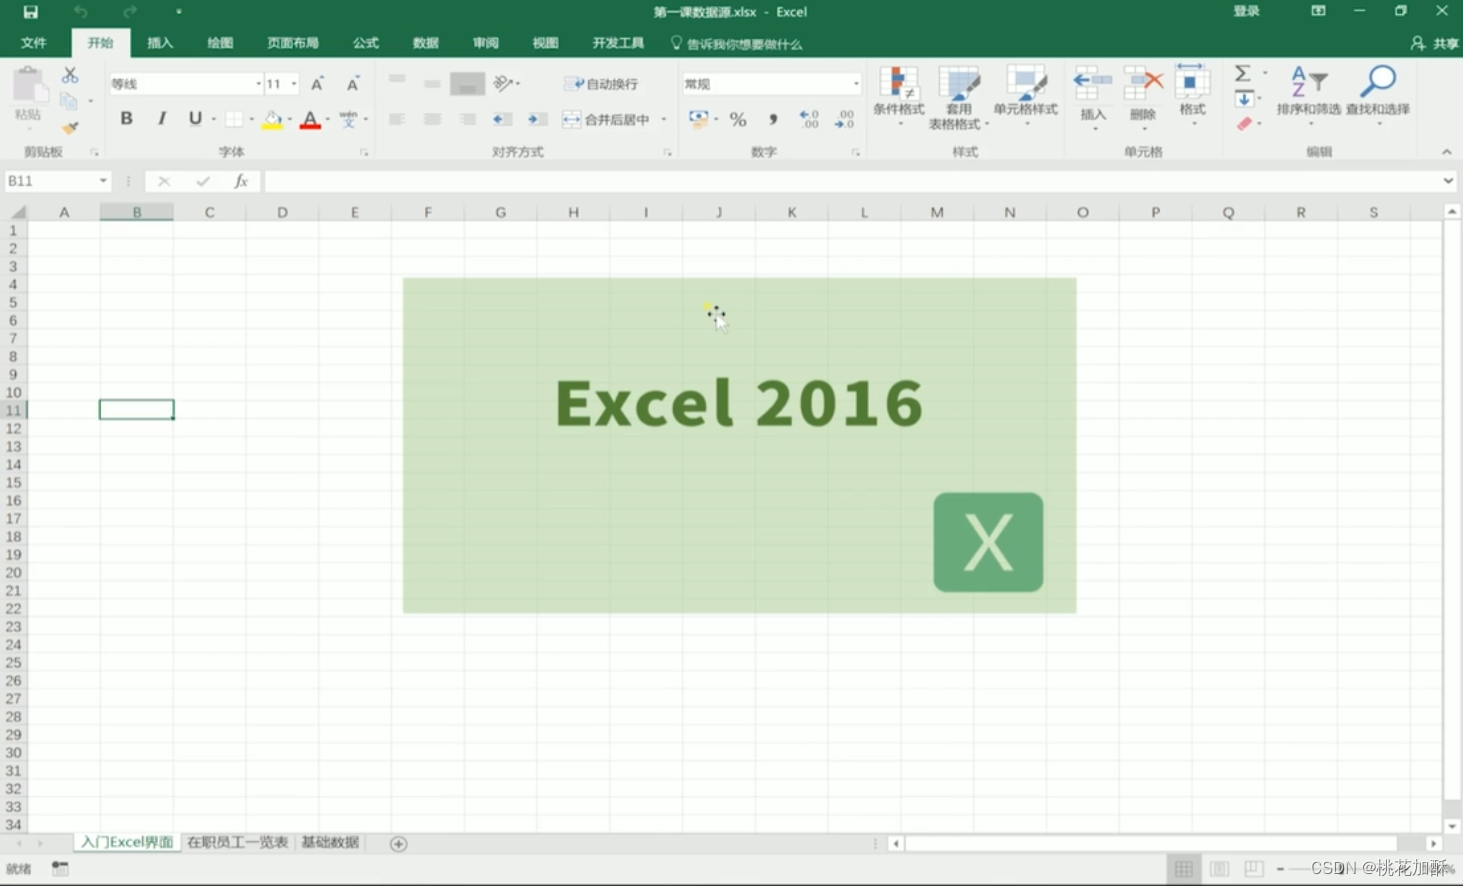
Task: Decrease indent of cell text
Action: click(502, 119)
